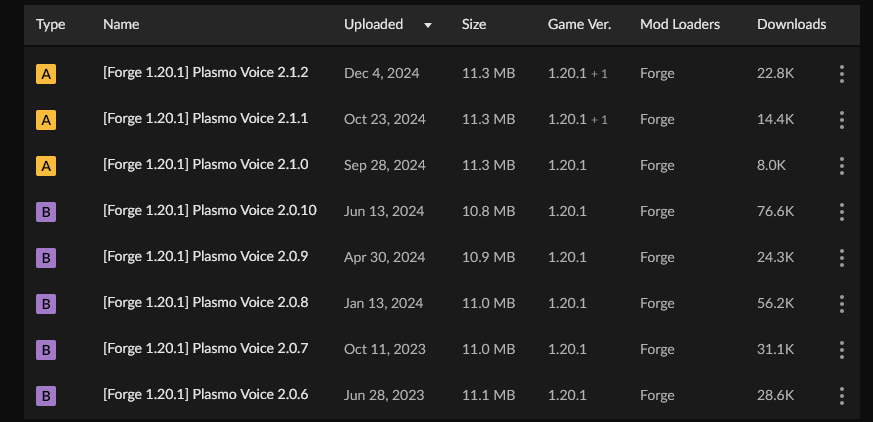Sort the files by Size column header

click(474, 24)
